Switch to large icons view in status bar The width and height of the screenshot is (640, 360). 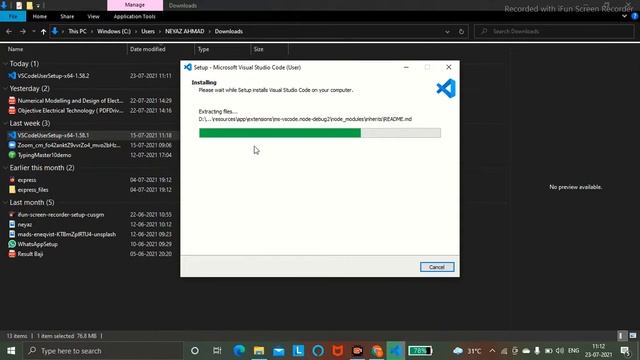pyautogui.click(x=633, y=336)
